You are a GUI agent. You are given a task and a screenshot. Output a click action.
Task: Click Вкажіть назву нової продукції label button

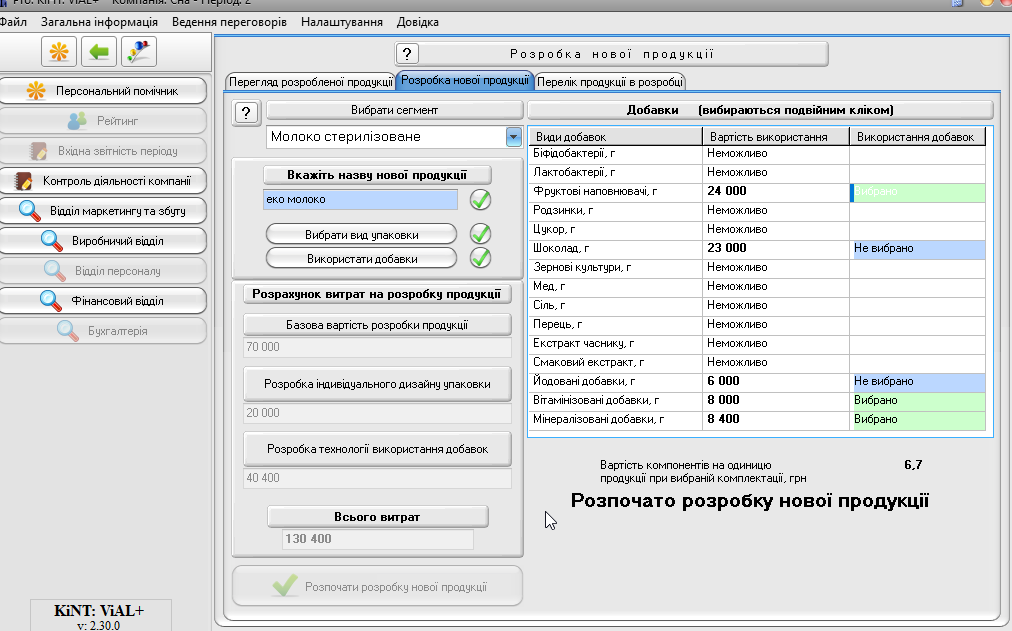pos(377,175)
